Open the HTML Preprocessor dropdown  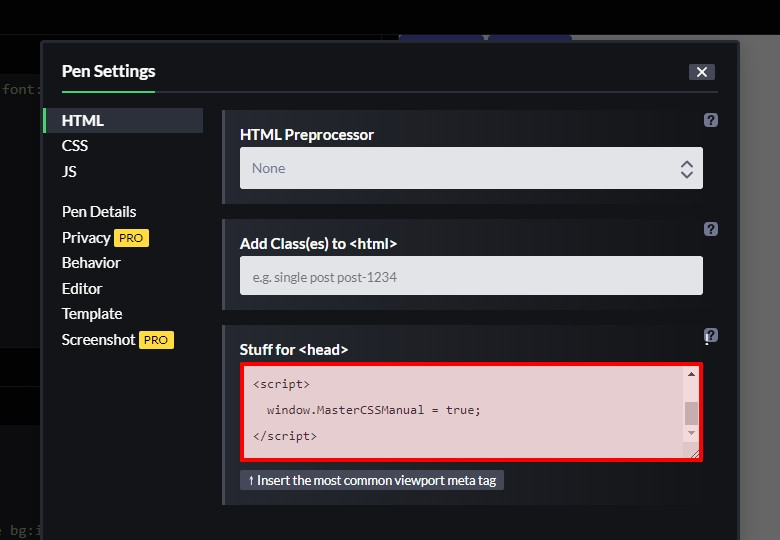471,168
